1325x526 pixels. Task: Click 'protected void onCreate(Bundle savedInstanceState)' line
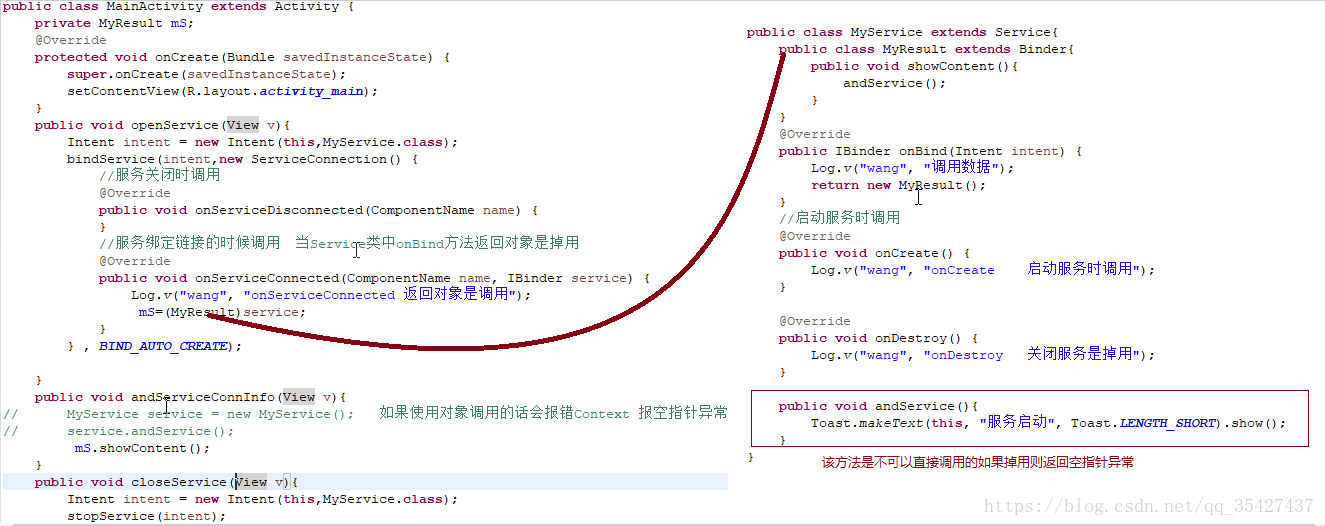click(242, 57)
